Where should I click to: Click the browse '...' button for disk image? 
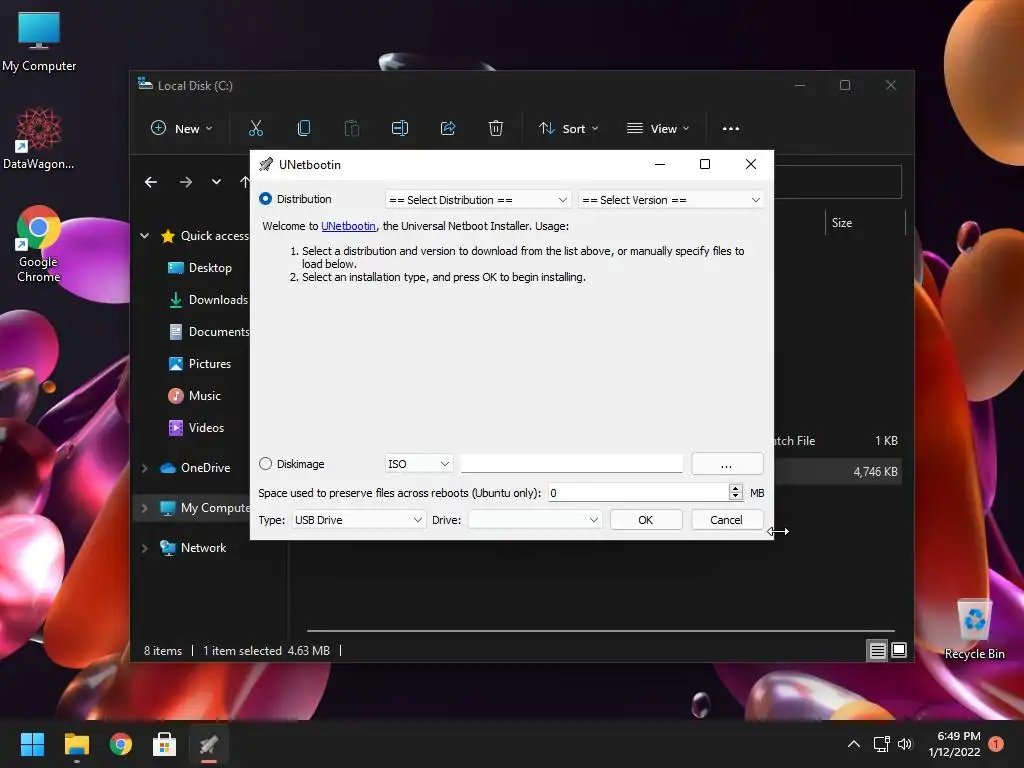tap(727, 464)
